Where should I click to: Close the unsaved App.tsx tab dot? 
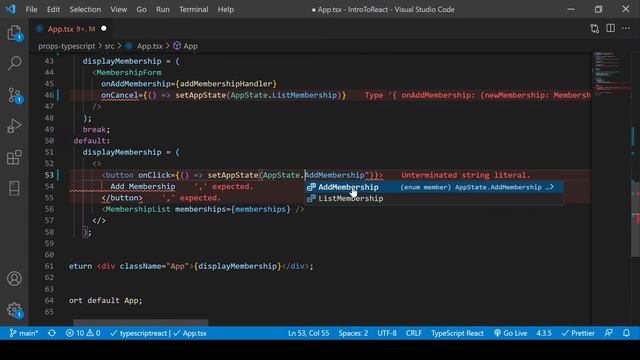[104, 28]
